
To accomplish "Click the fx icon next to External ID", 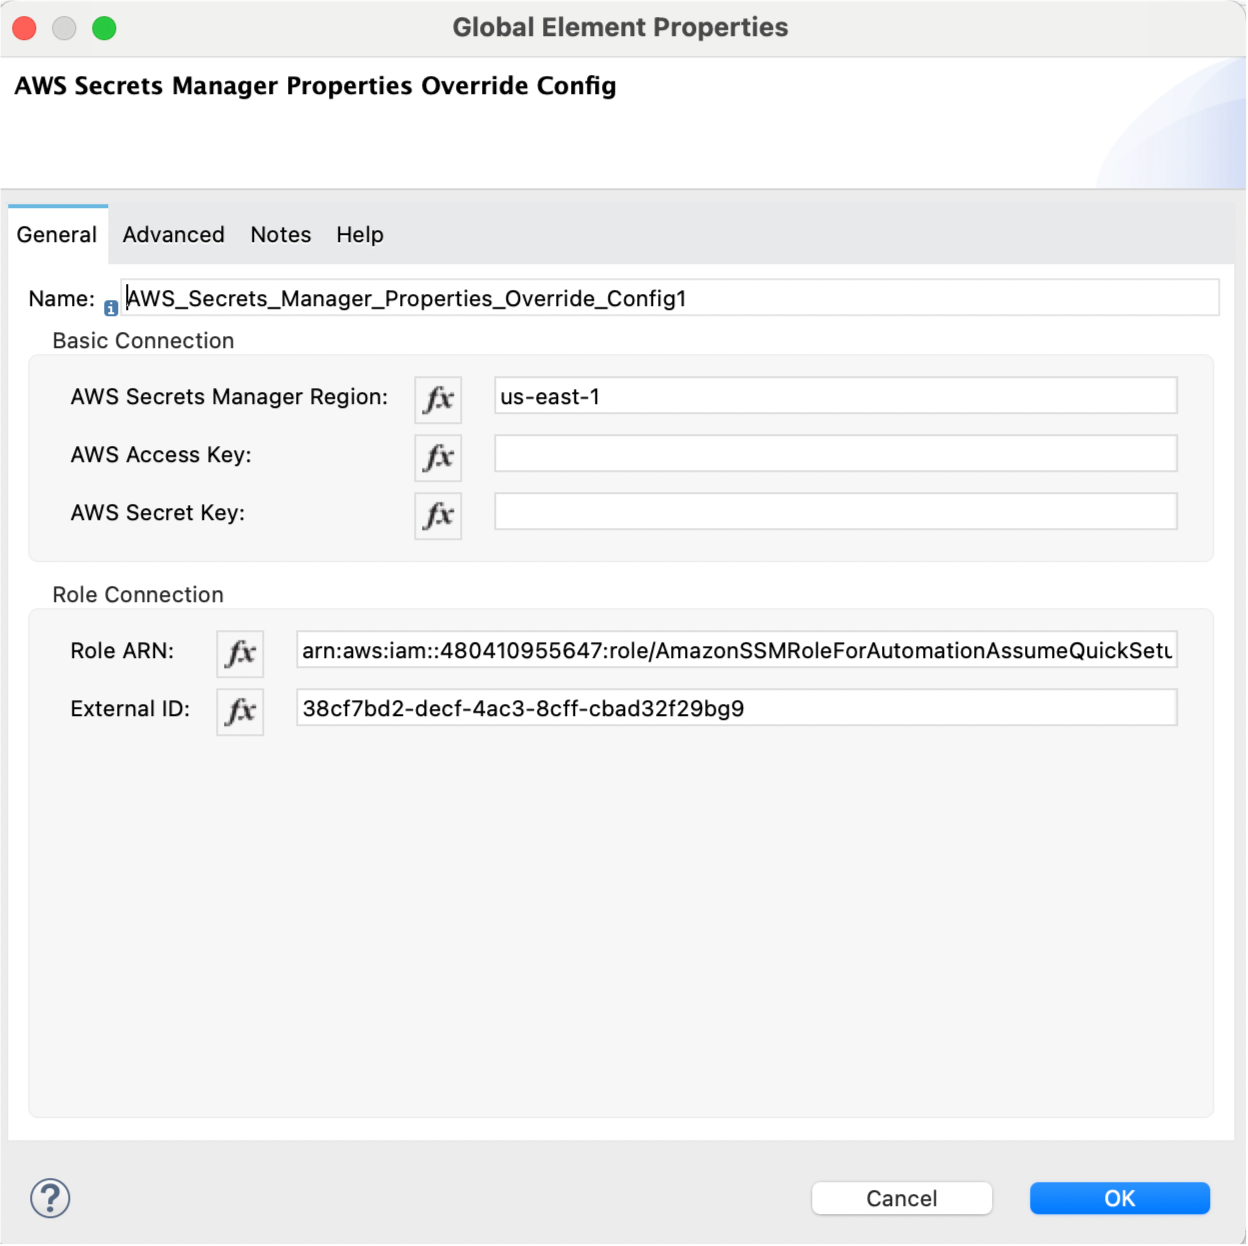I will coord(239,711).
